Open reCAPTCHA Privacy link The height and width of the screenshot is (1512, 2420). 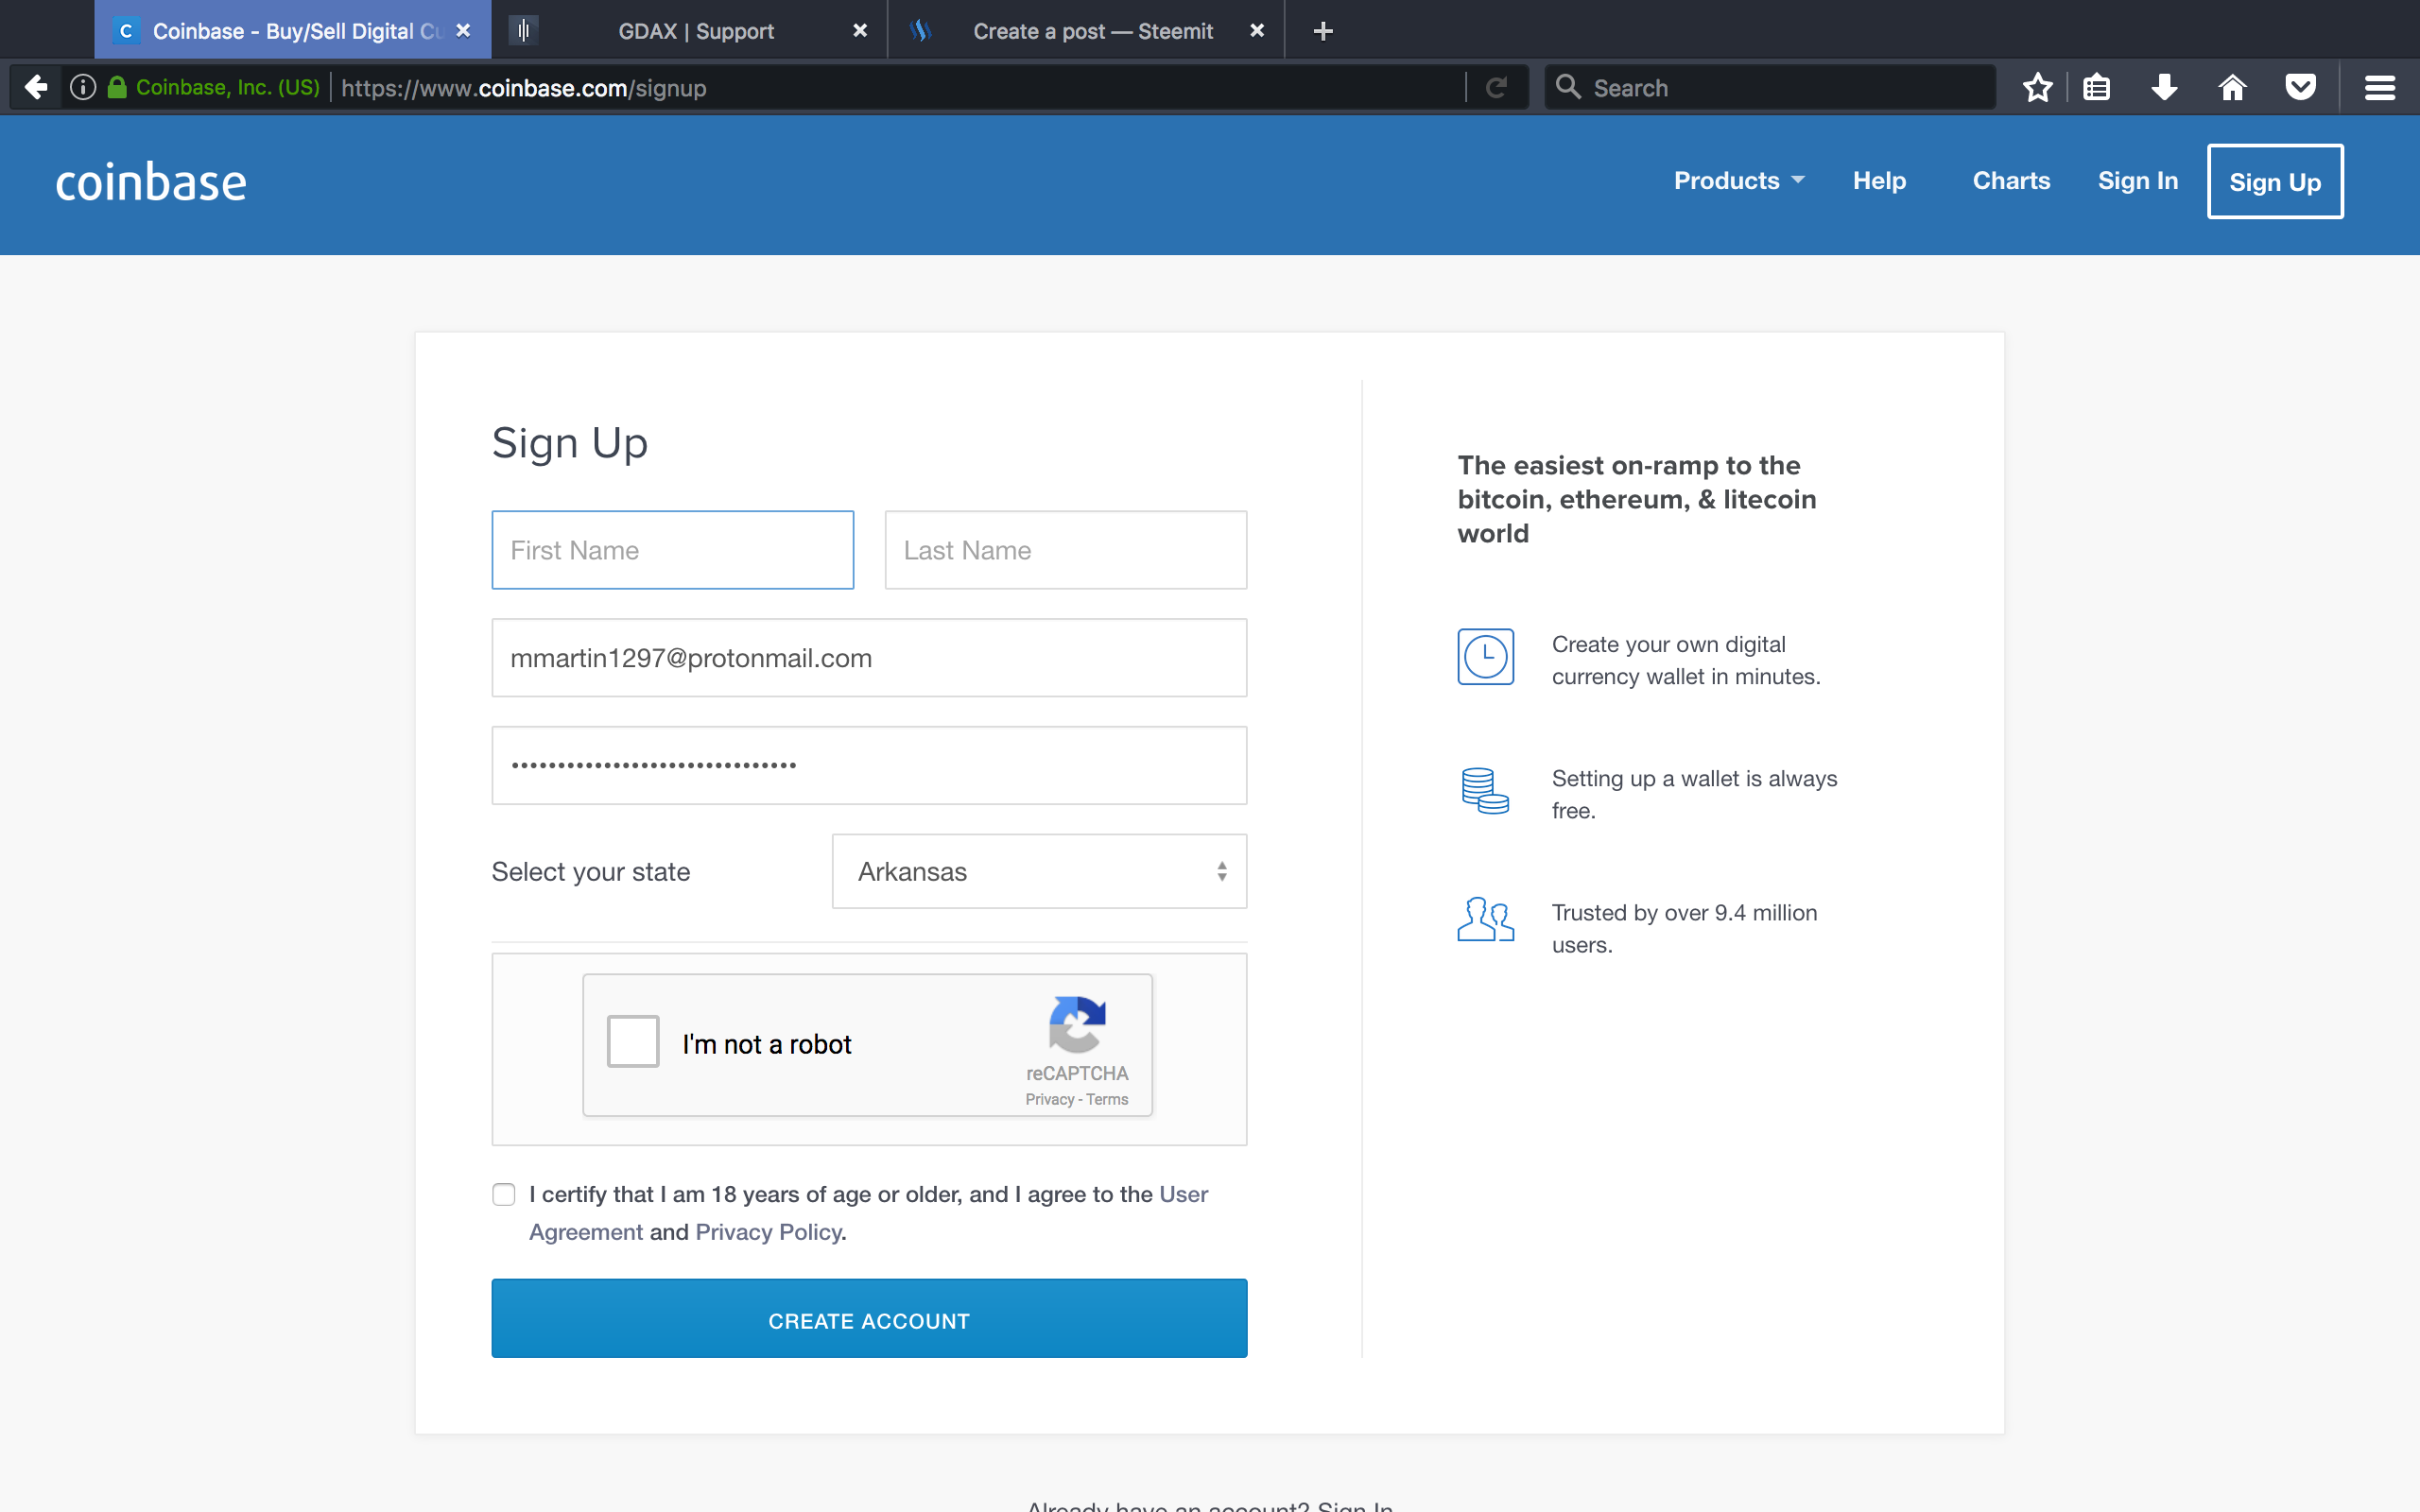coord(1049,1099)
